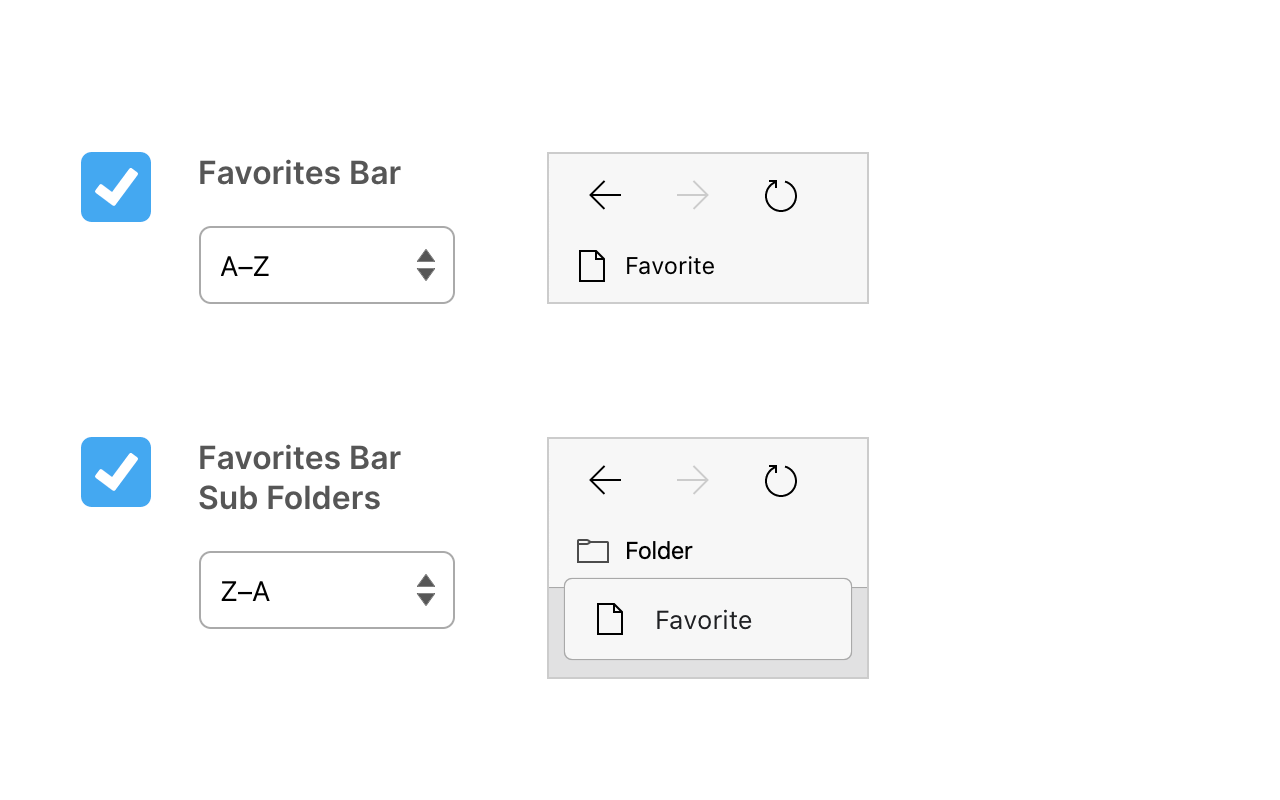Click the Favorites Bar Sub Folders label

tap(299, 478)
